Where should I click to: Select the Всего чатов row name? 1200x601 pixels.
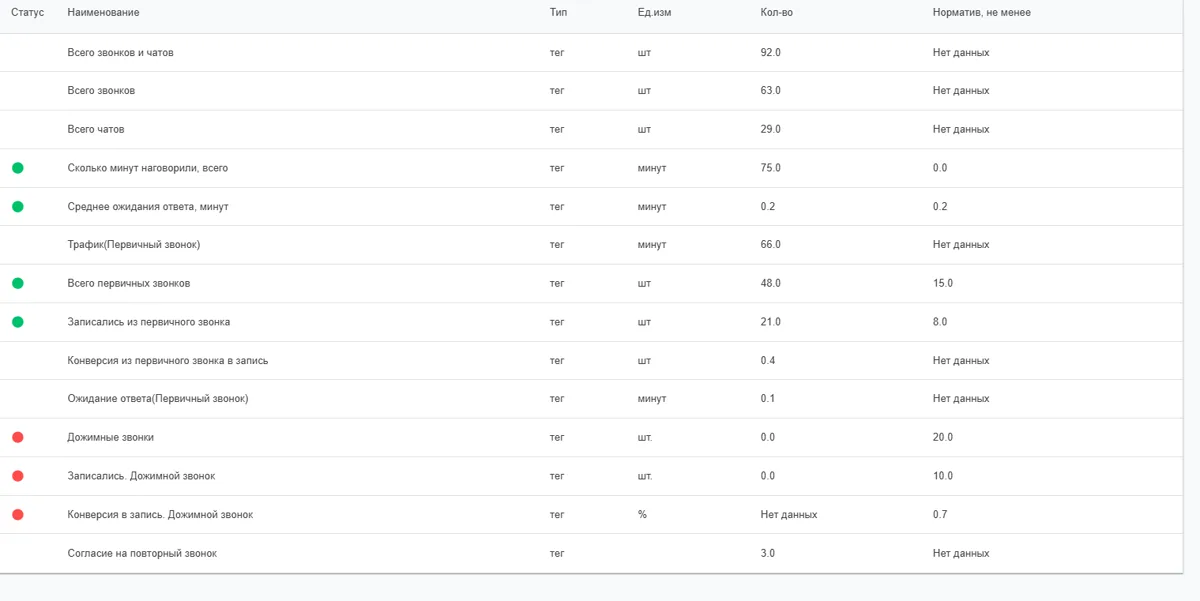click(96, 129)
